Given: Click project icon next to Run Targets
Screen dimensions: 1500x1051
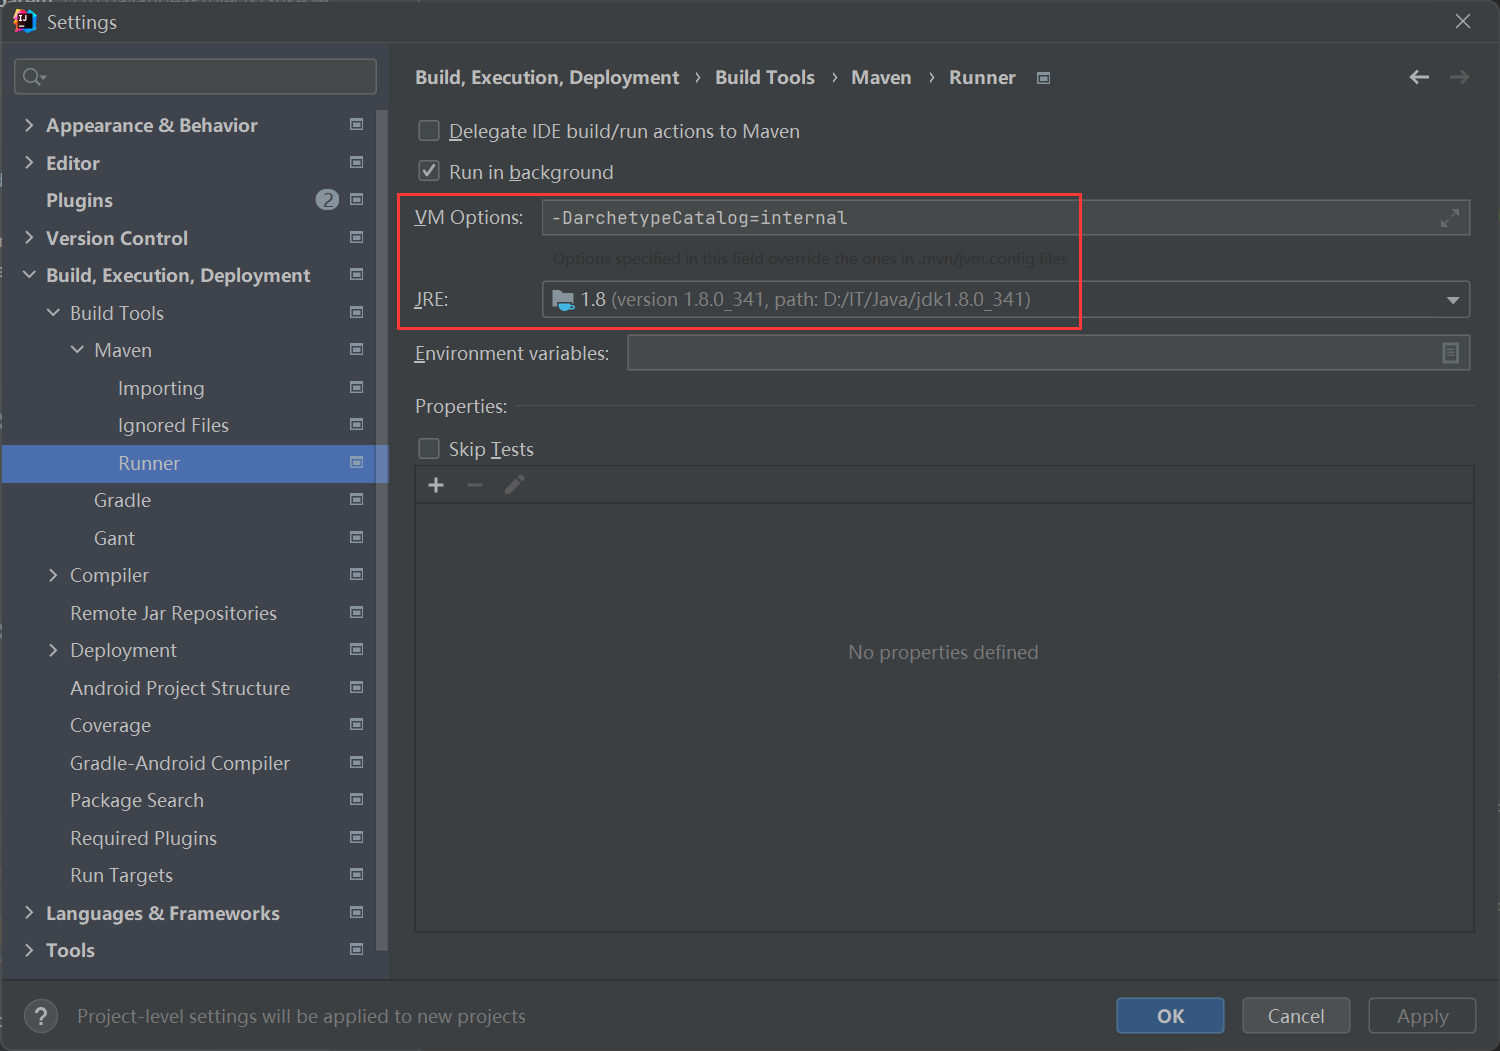Looking at the screenshot, I should tap(356, 874).
